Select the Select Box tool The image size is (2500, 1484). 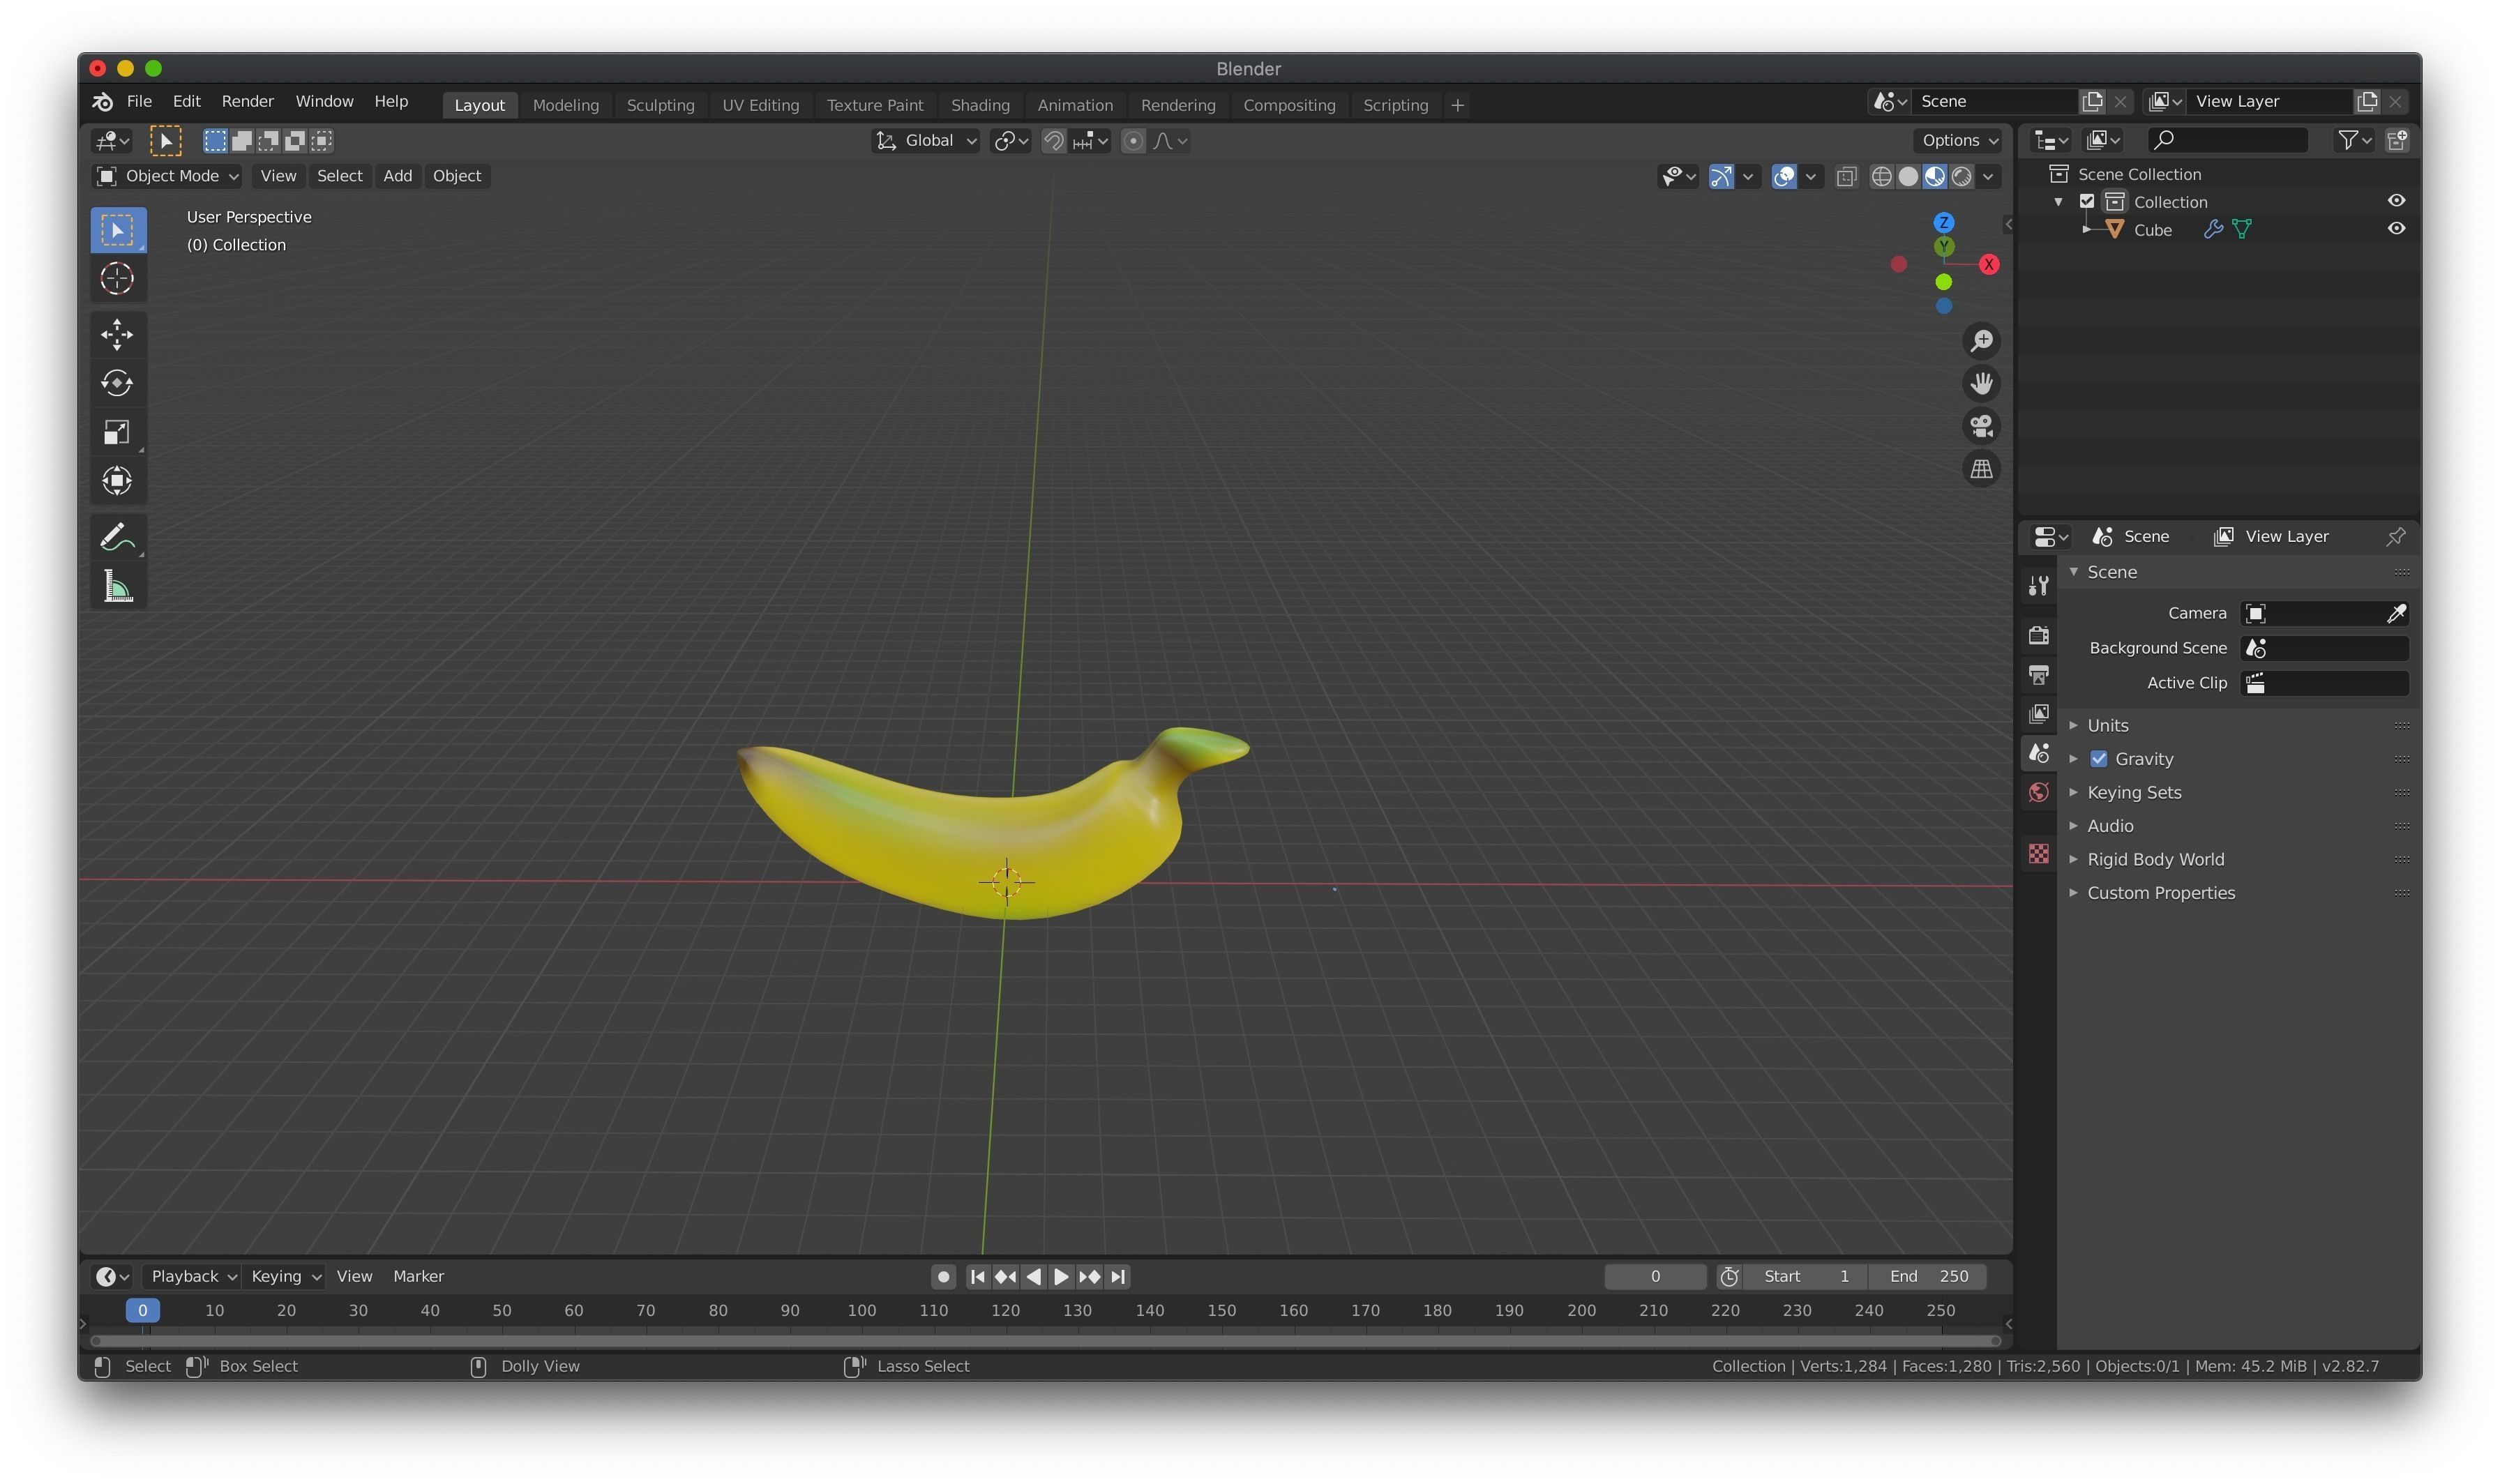click(x=118, y=230)
